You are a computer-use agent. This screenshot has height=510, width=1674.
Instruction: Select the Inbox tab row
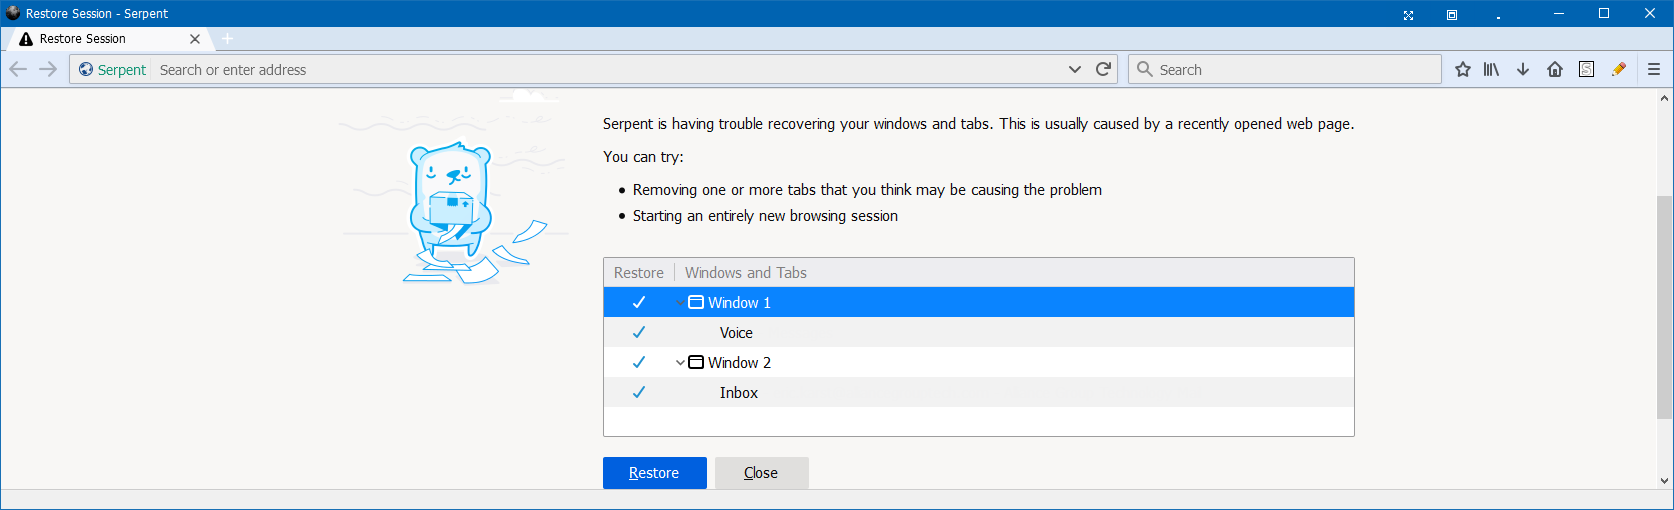[x=979, y=392]
